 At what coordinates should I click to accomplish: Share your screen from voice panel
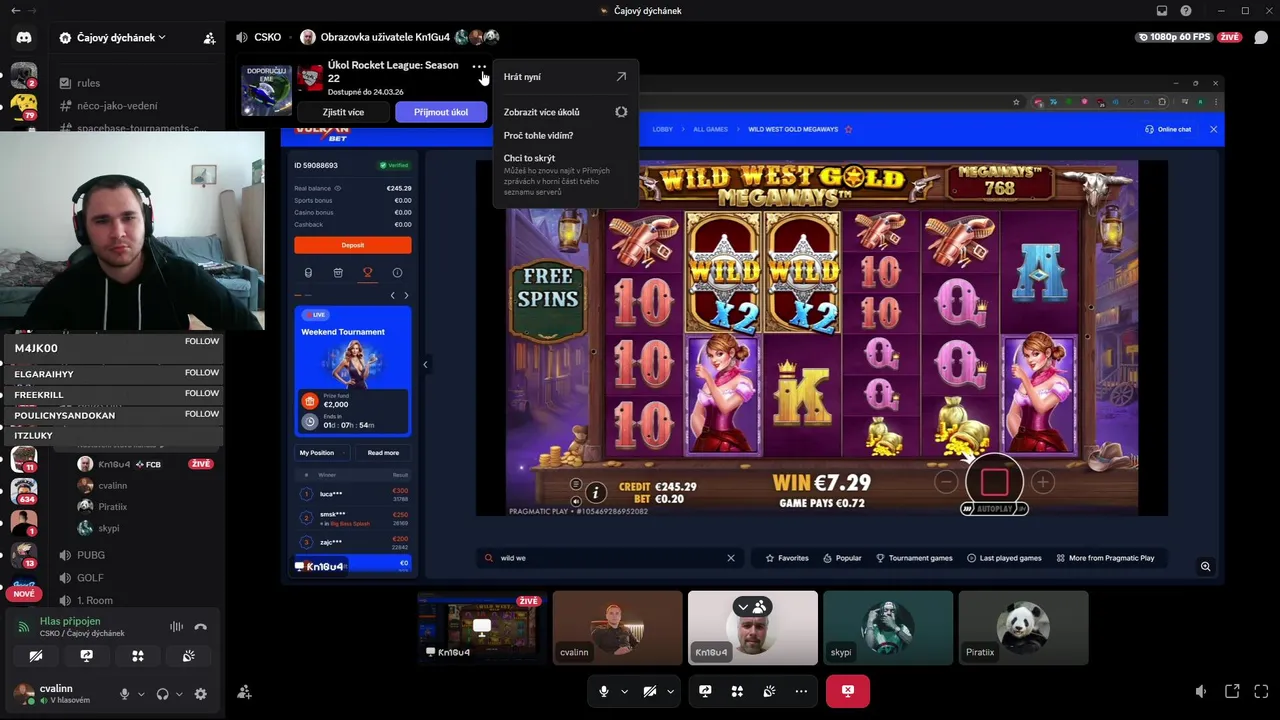click(x=87, y=656)
